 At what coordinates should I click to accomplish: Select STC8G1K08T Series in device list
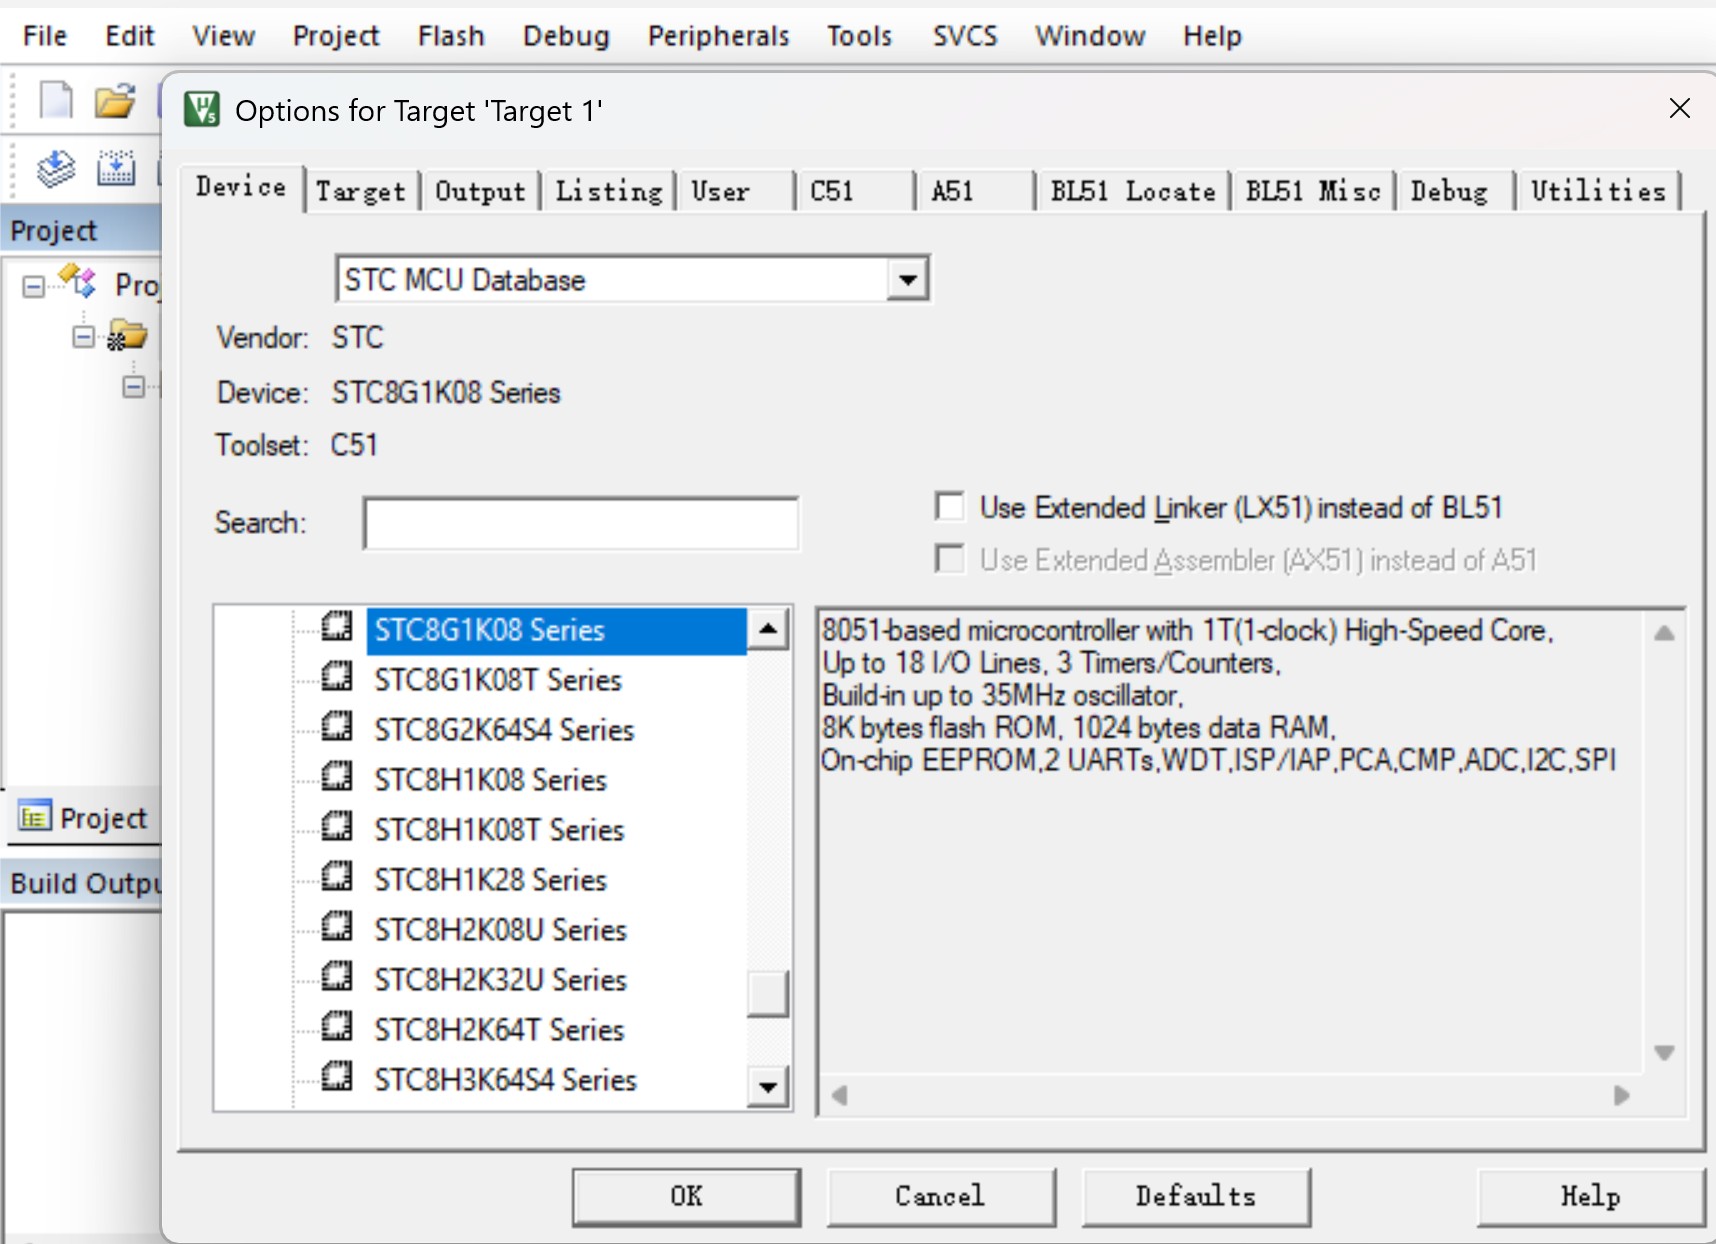point(498,680)
